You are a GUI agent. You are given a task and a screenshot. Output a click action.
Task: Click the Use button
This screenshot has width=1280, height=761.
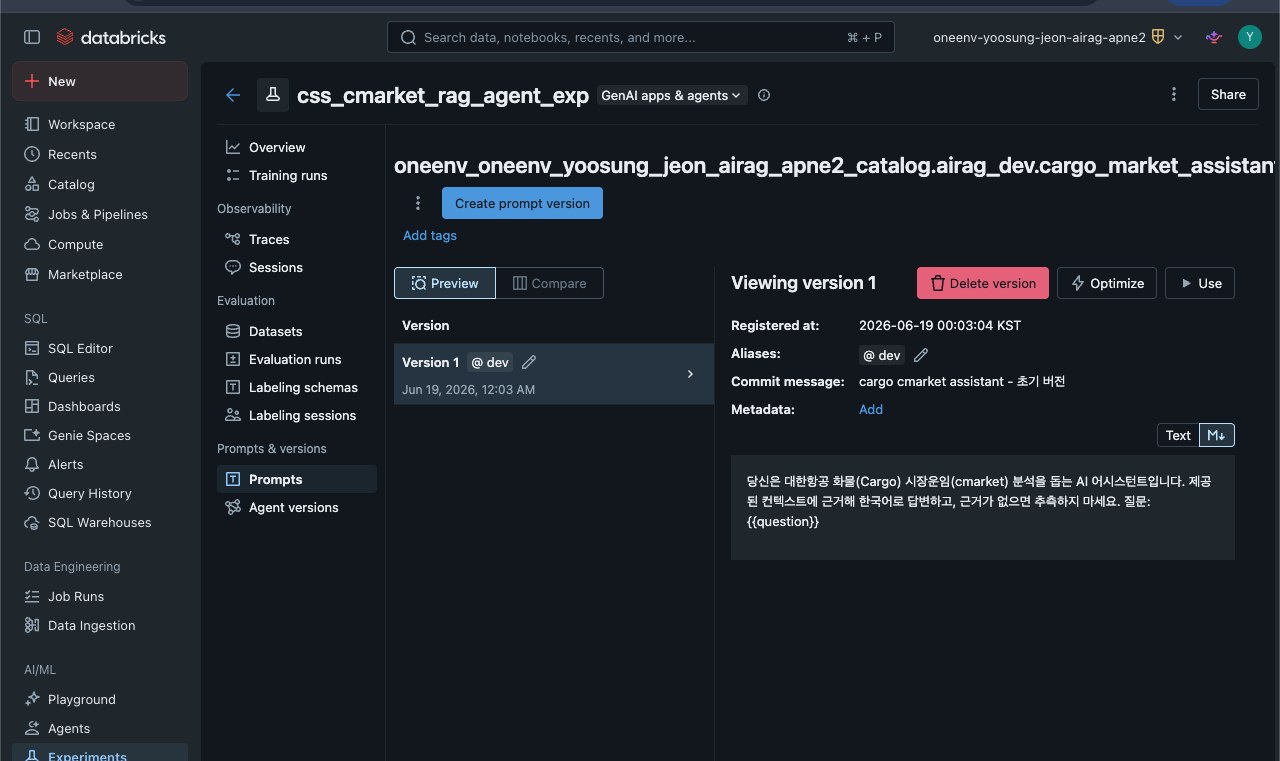(1200, 283)
